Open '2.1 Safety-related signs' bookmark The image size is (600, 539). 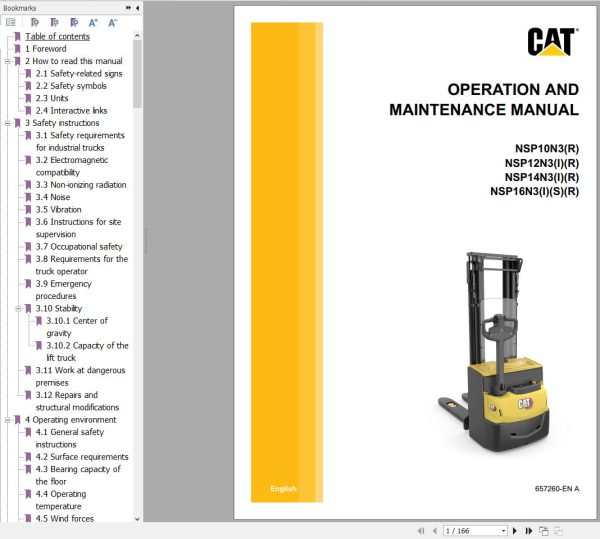(x=79, y=73)
